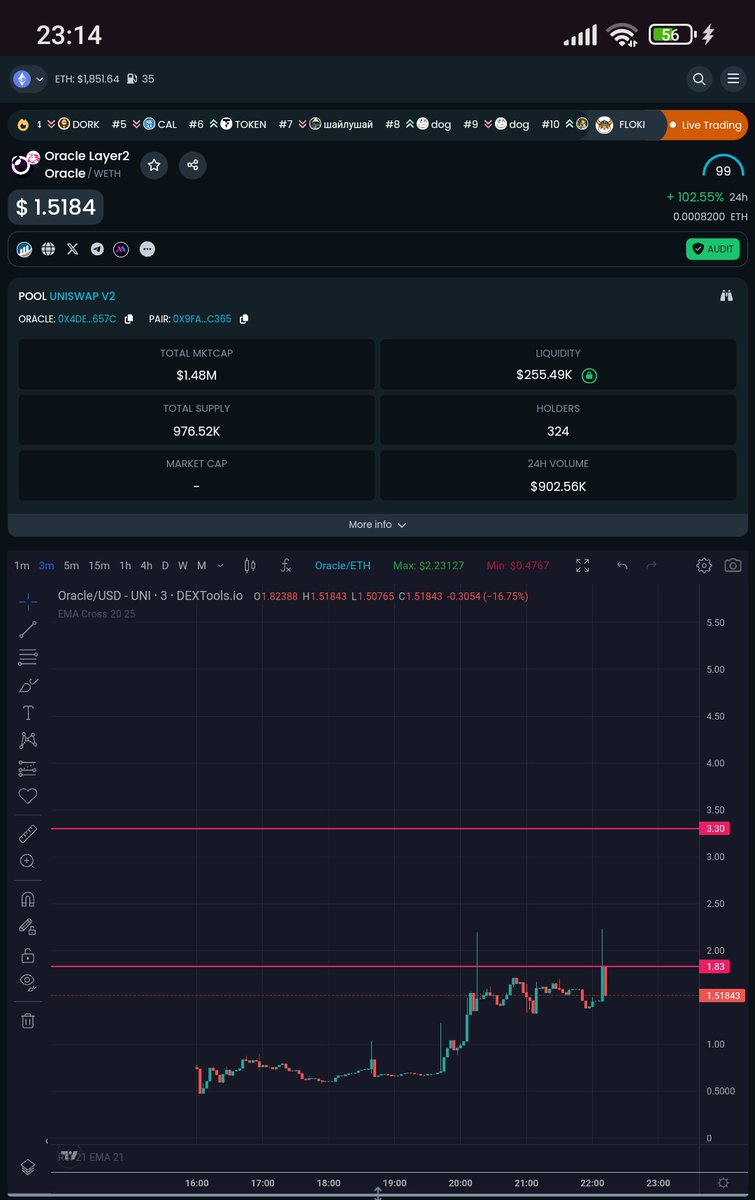Open hot pair #6 TOKEN

coord(227,125)
